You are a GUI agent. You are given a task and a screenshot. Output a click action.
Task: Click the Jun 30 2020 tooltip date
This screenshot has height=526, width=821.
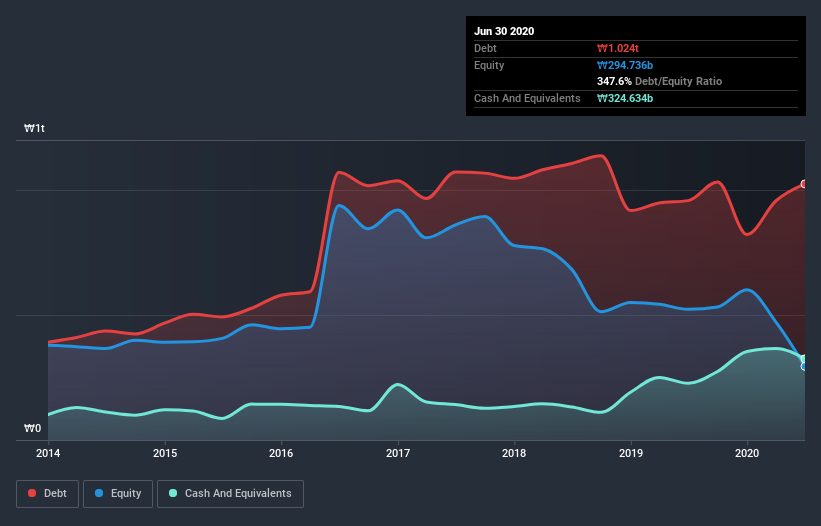[x=504, y=31]
